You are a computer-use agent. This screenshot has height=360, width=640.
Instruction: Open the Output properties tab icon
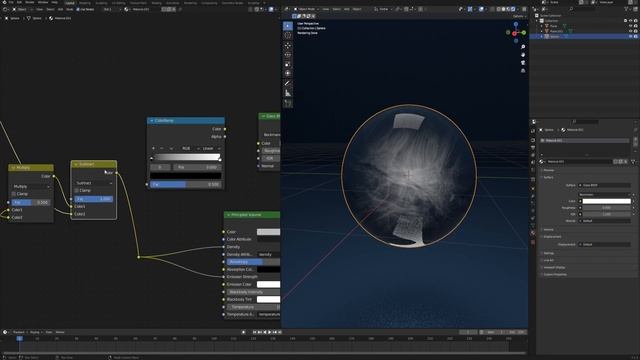(x=533, y=147)
